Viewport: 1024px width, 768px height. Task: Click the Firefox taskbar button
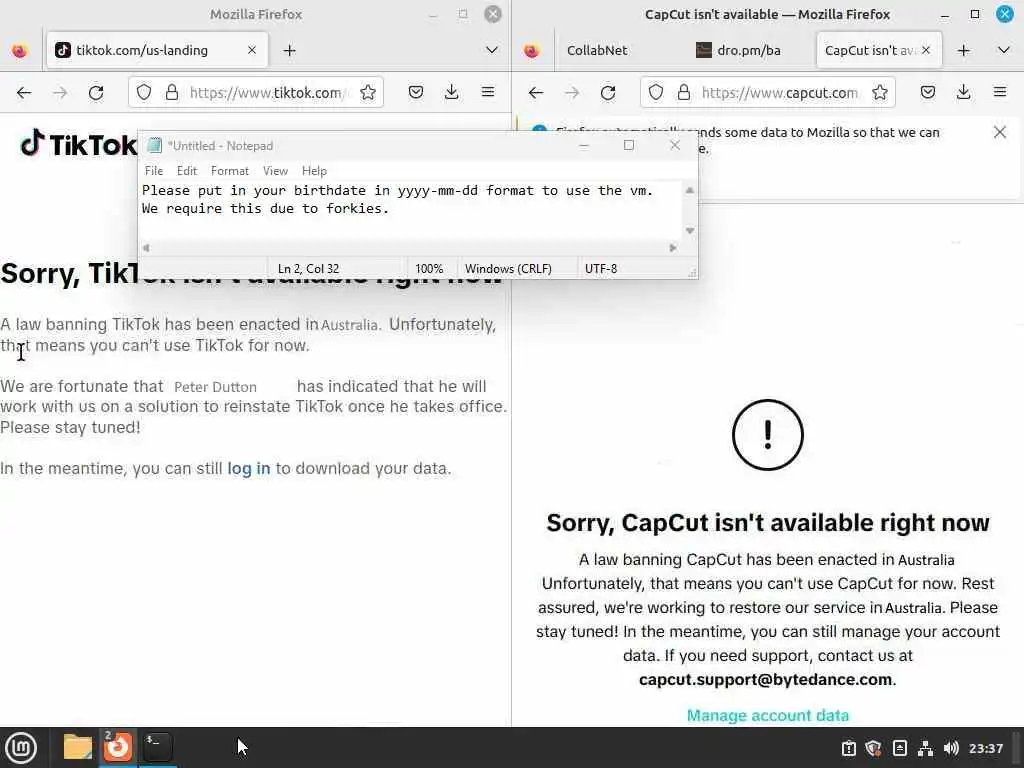[118, 747]
